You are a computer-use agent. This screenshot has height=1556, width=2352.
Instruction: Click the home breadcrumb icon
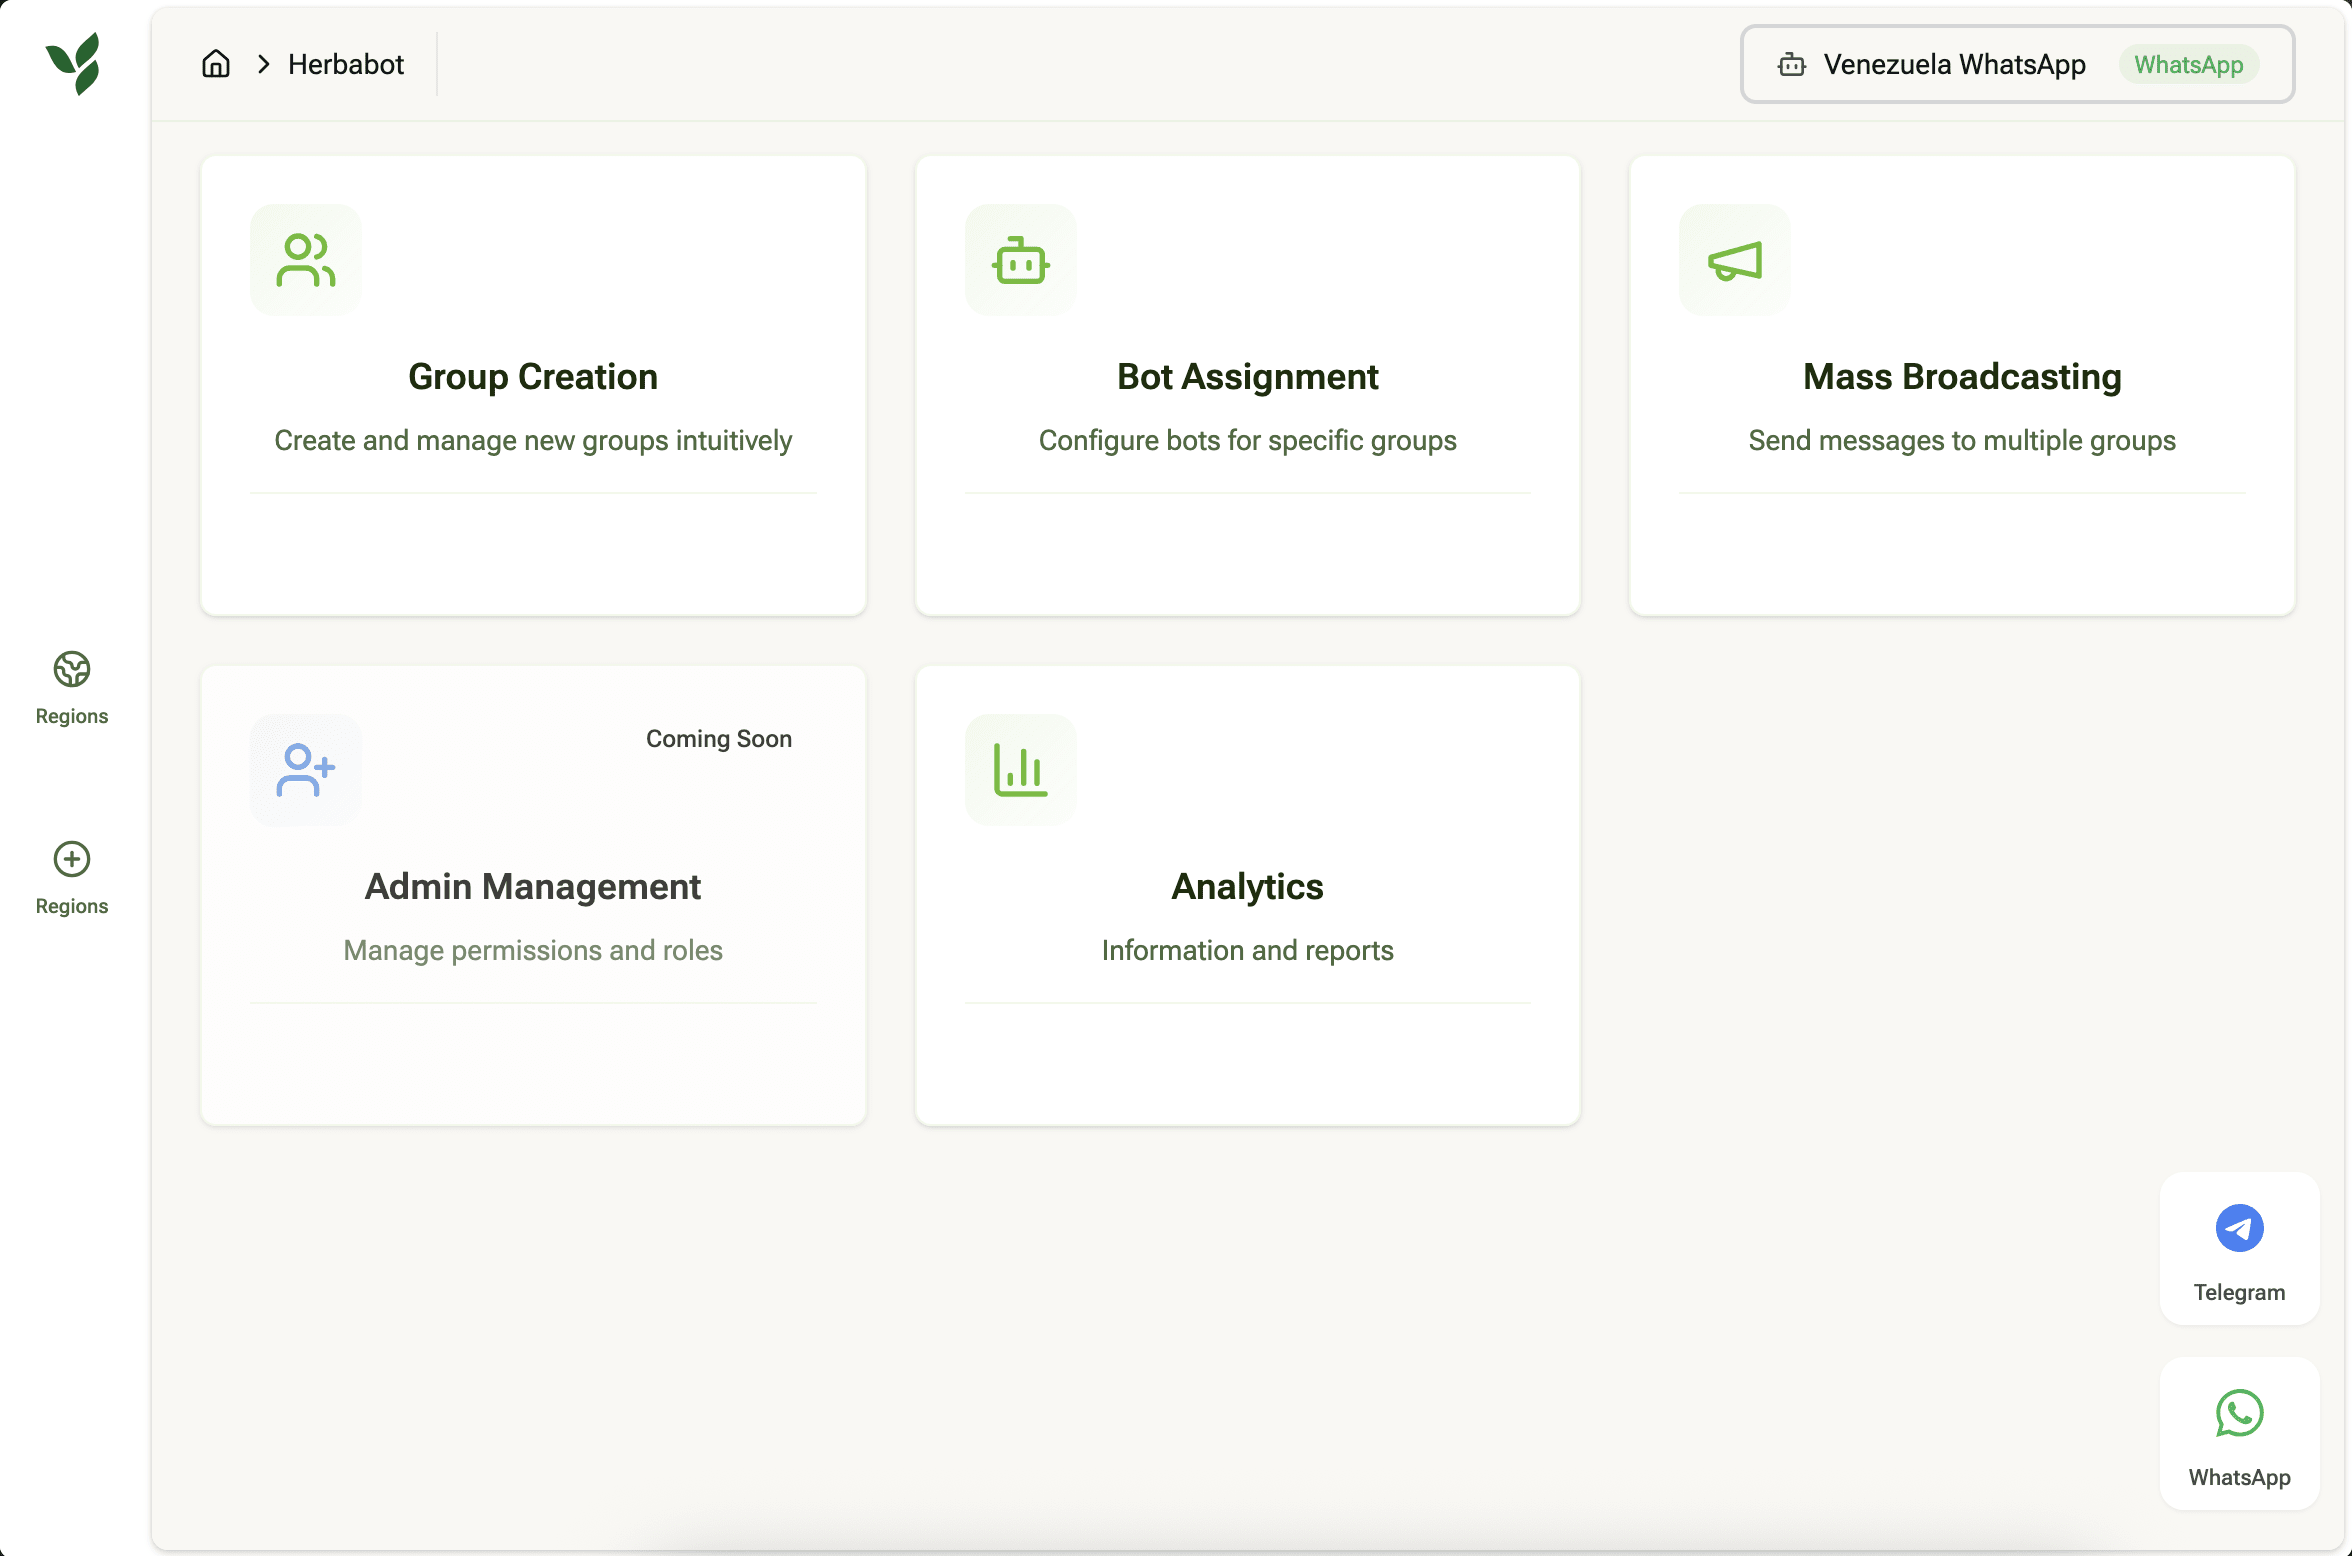(x=216, y=64)
